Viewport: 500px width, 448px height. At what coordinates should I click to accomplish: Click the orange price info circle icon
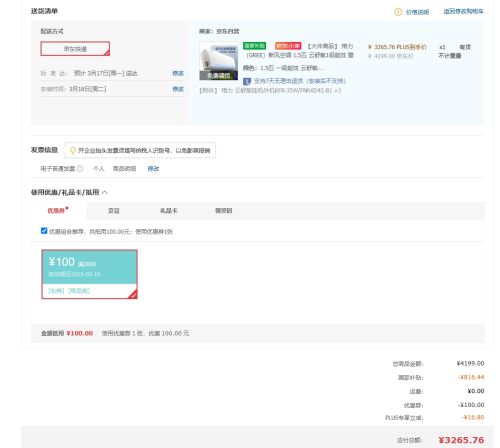(x=398, y=12)
